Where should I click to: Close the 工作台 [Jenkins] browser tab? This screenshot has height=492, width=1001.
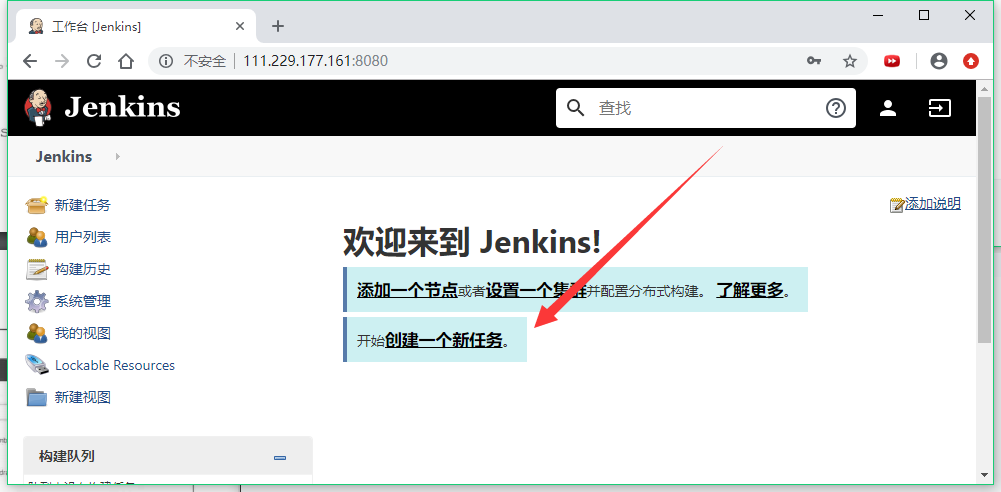(x=240, y=26)
